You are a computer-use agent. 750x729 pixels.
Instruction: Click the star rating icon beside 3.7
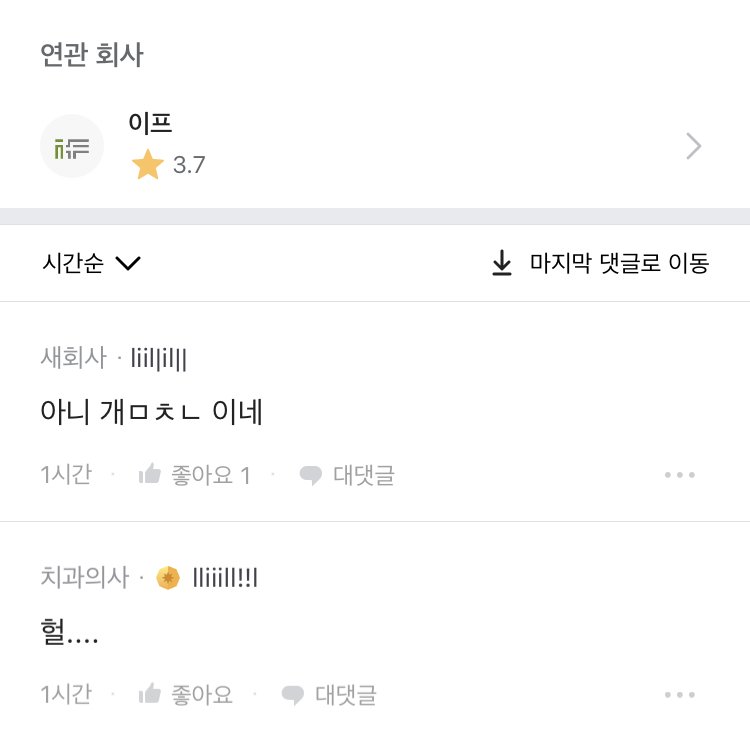147,165
